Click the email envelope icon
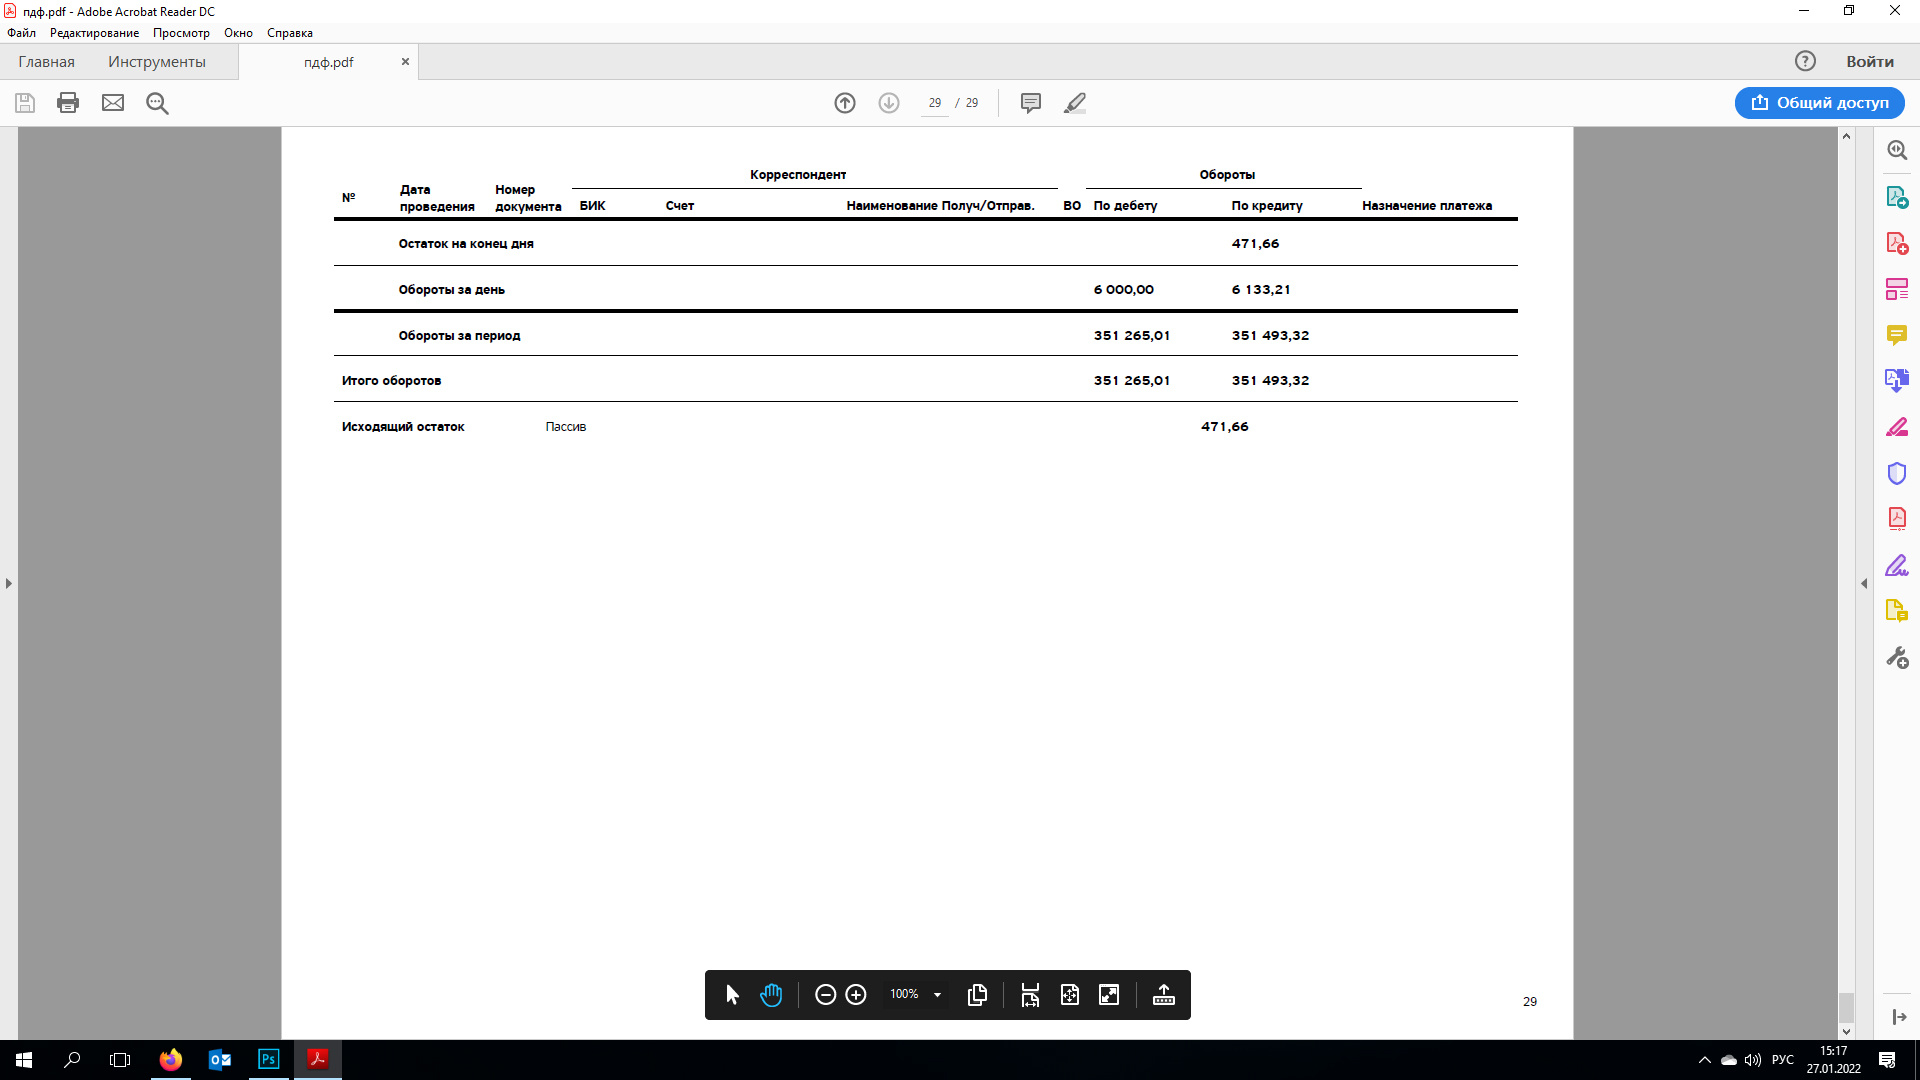 [x=113, y=103]
